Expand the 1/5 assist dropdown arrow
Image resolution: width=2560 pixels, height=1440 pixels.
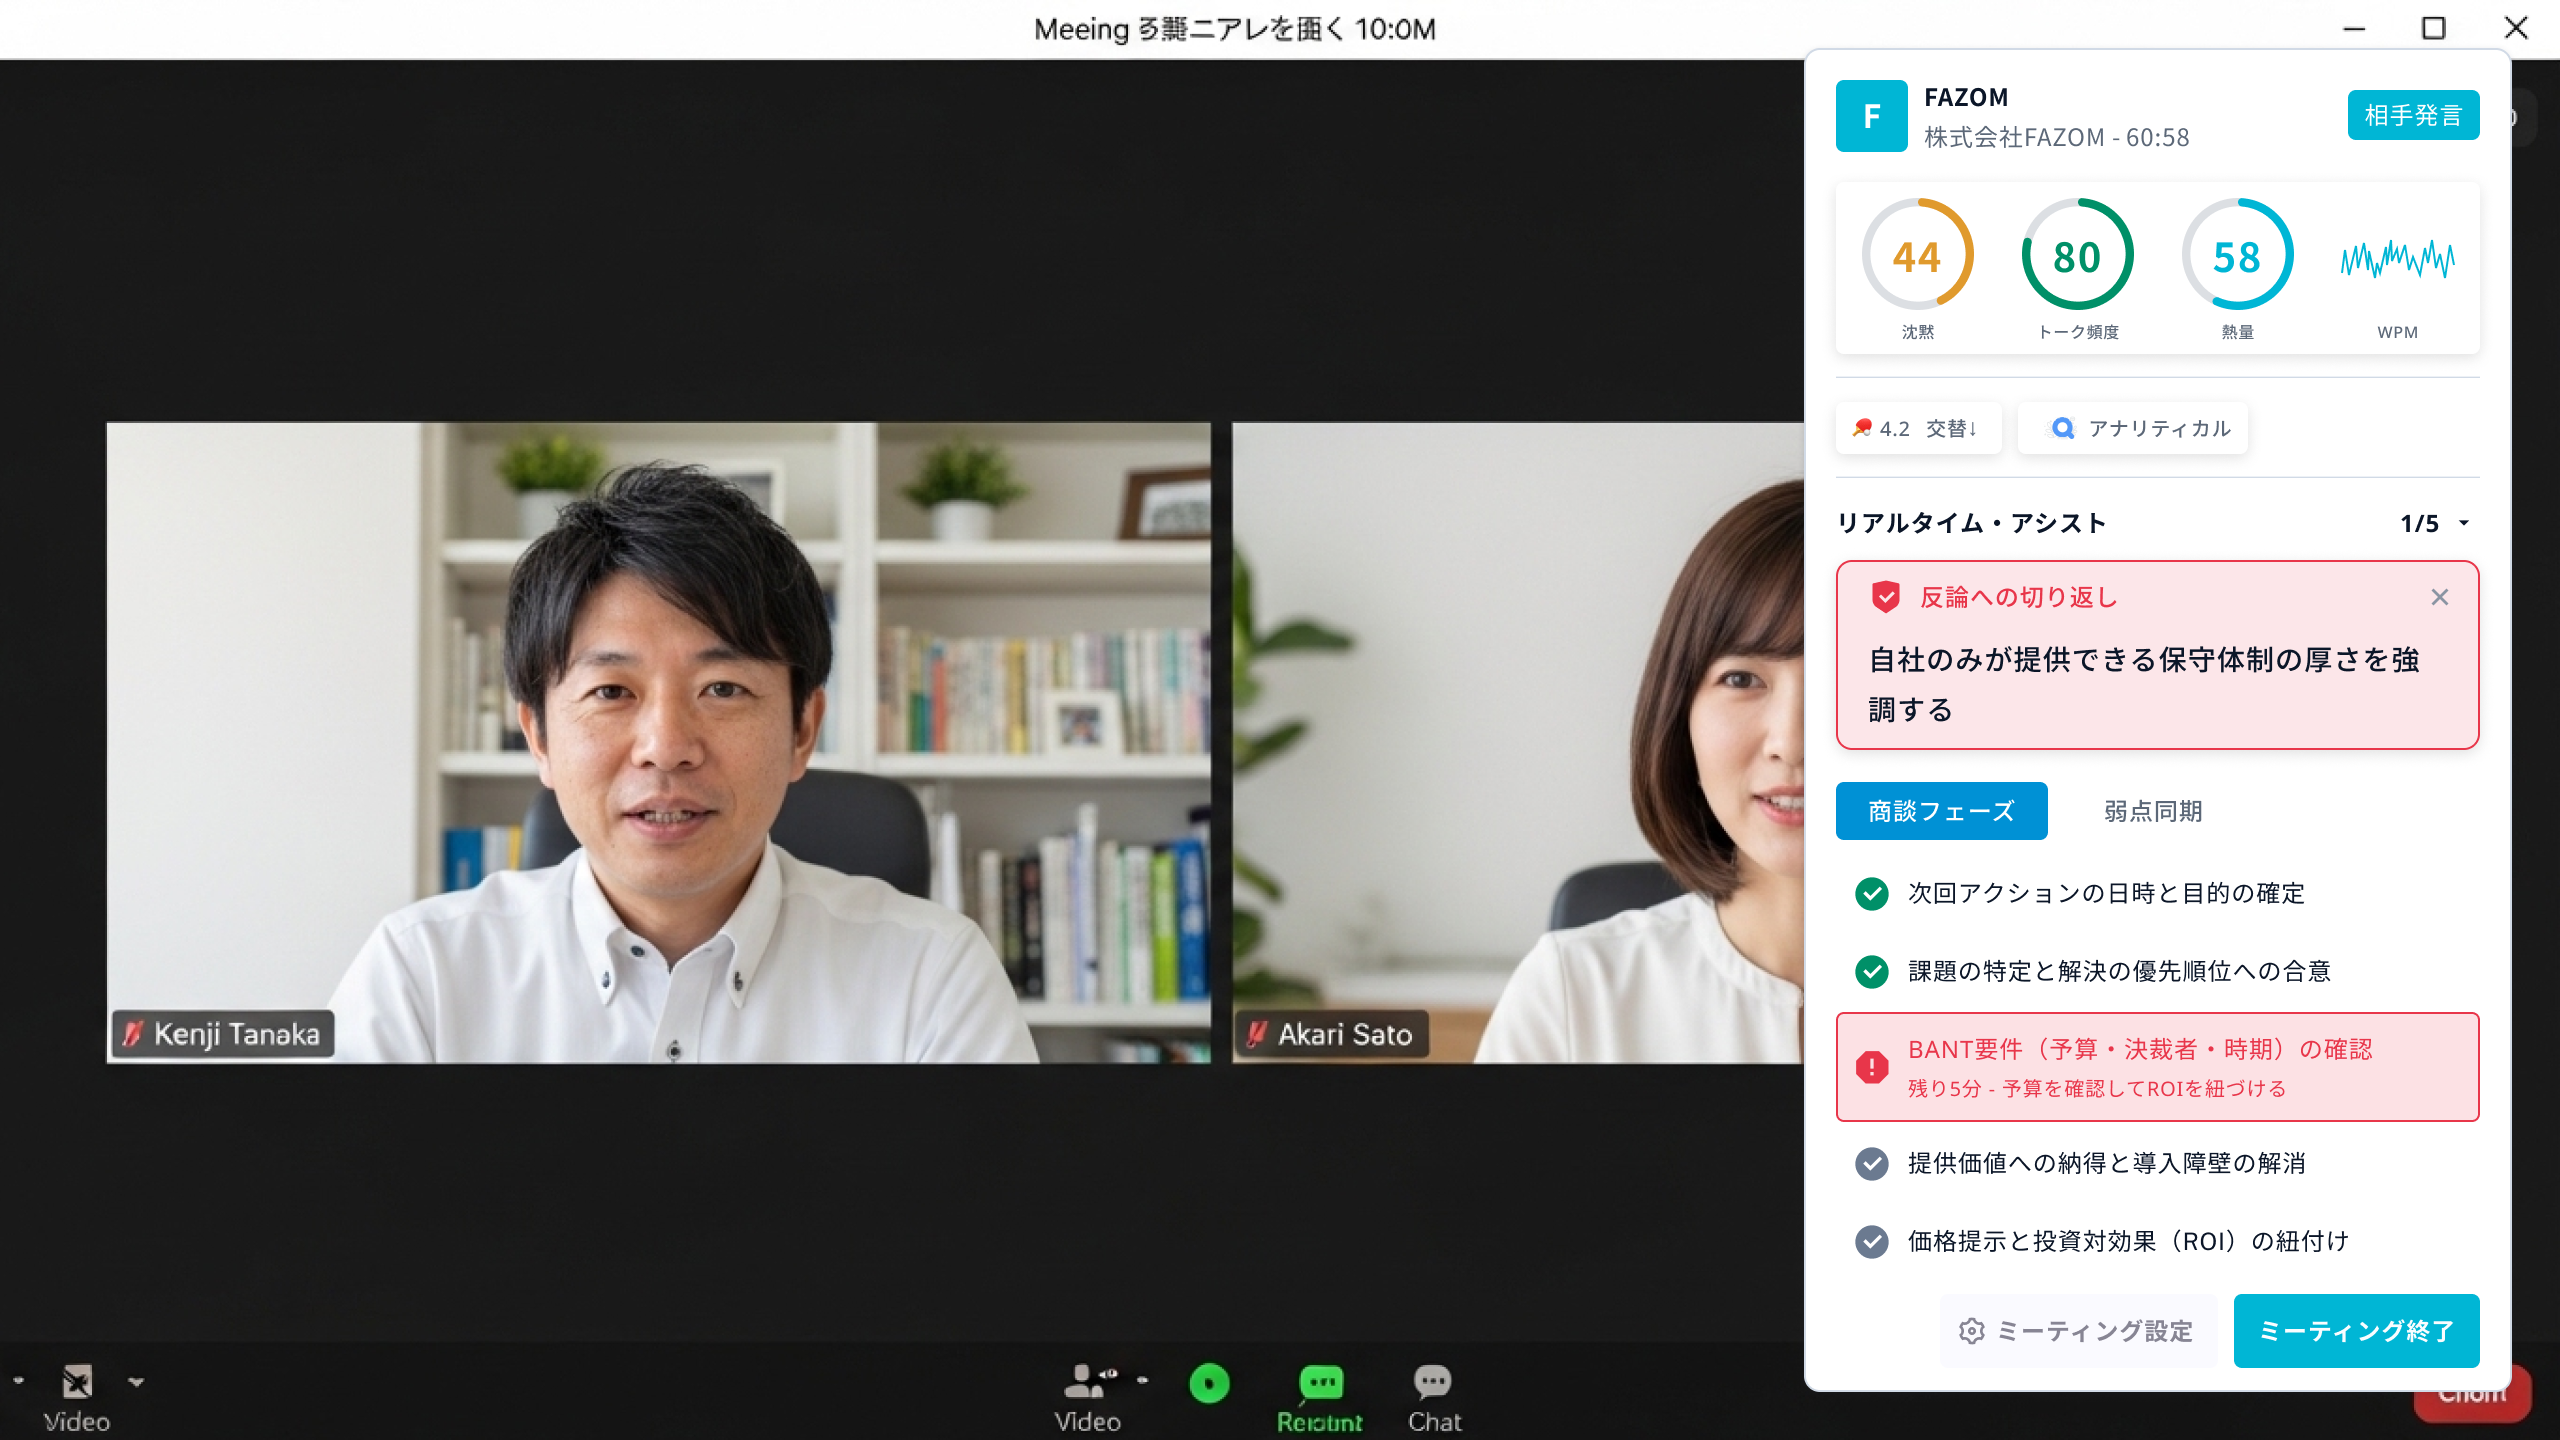pos(2464,523)
